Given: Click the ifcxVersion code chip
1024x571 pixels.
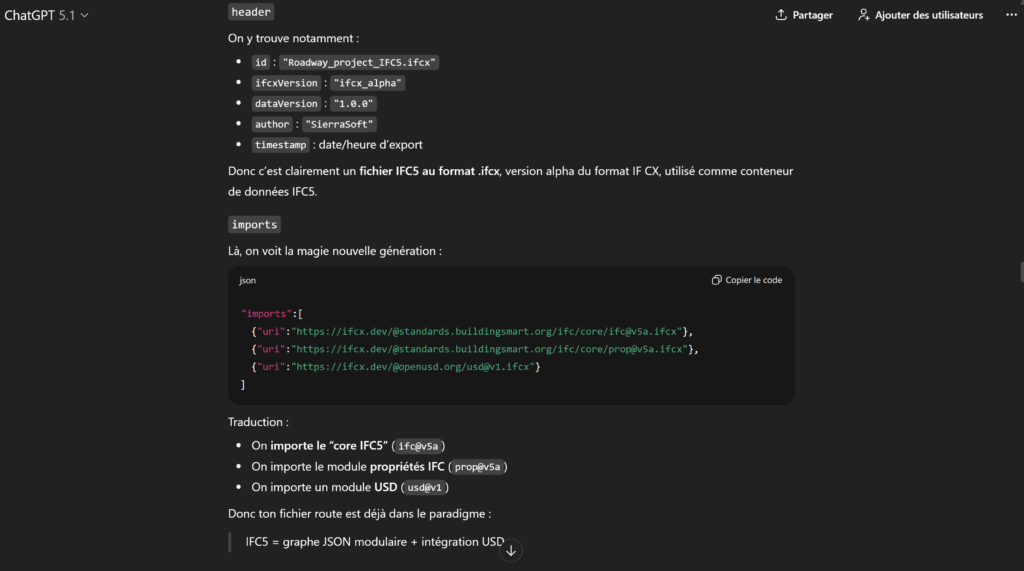Looking at the screenshot, I should tap(286, 83).
